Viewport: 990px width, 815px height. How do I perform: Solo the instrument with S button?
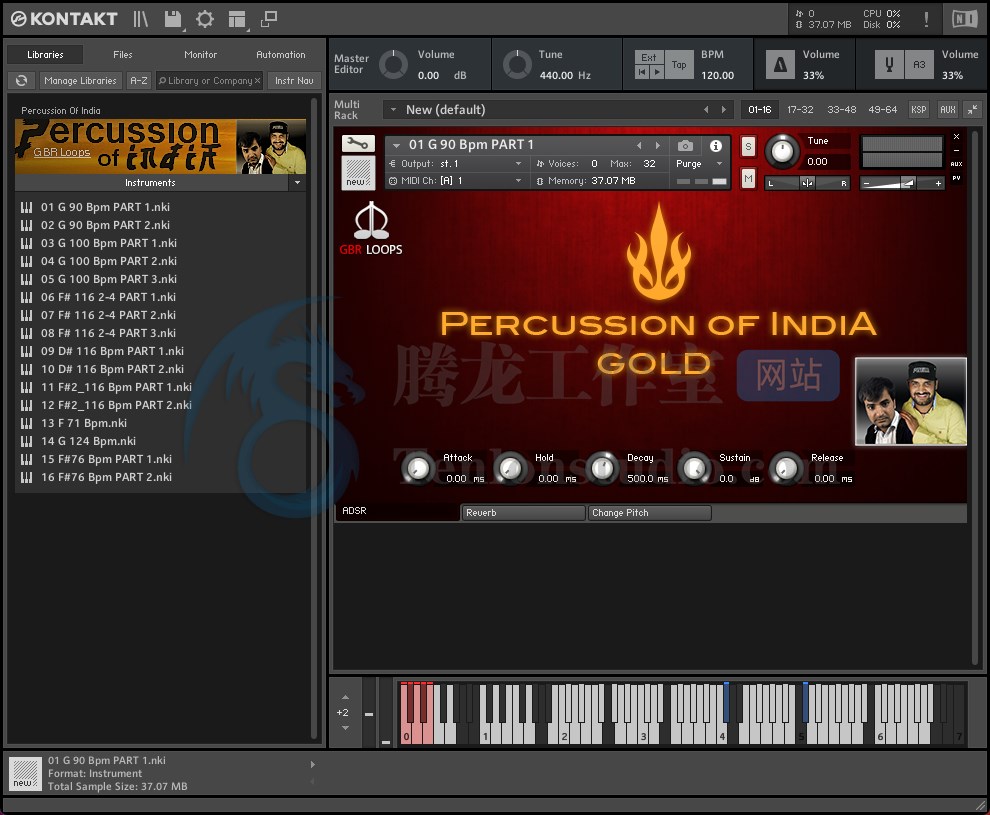click(748, 146)
